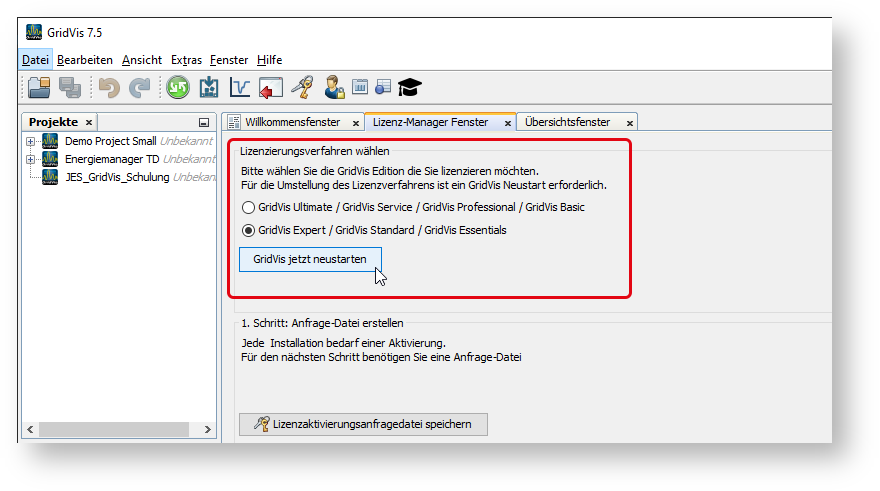Click the key license manager icon
This screenshot has height=491, width=880.
point(301,88)
